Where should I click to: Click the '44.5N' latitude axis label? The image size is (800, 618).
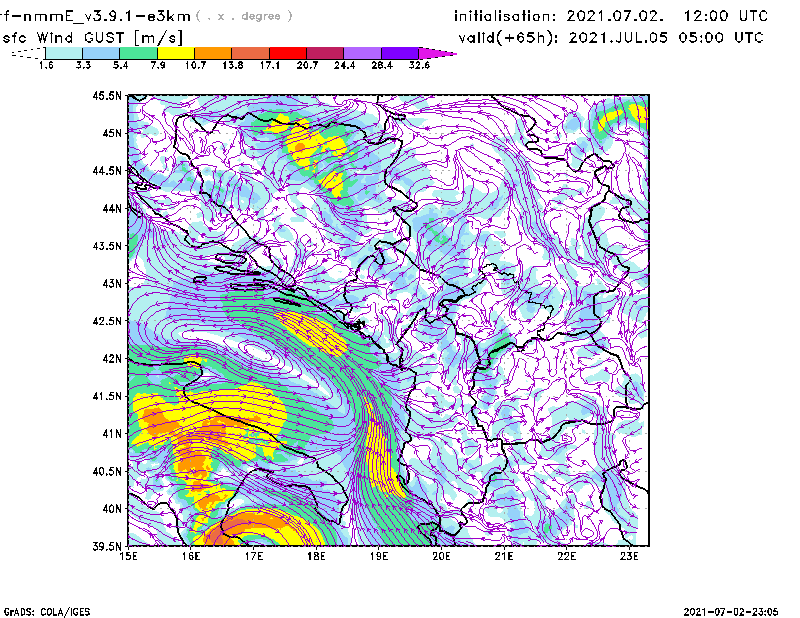click(107, 170)
